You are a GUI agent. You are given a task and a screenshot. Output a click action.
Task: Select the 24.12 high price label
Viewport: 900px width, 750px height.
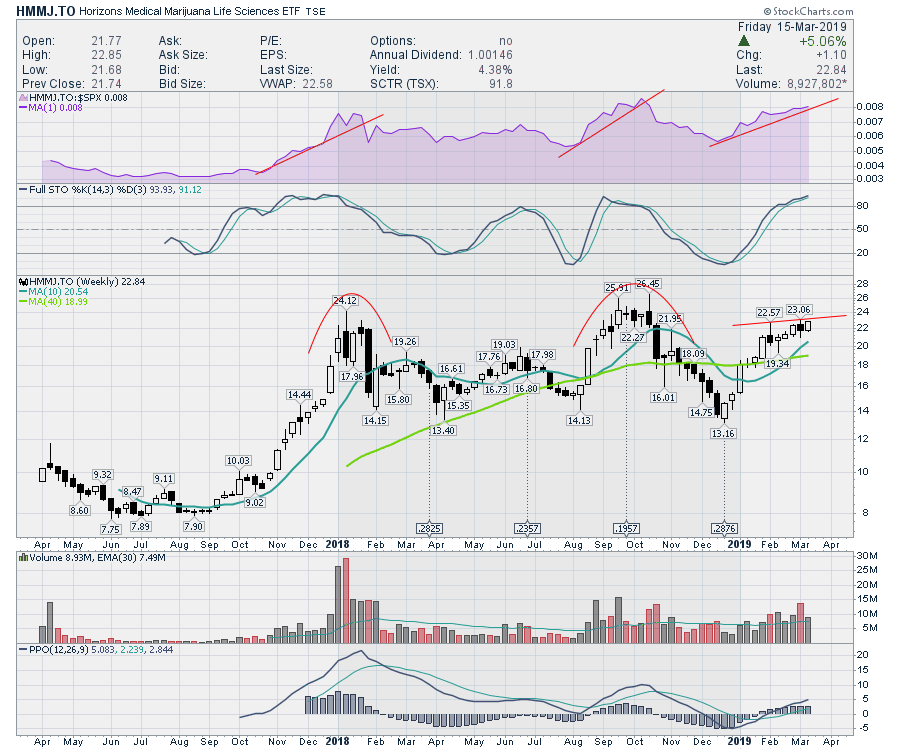[x=345, y=299]
